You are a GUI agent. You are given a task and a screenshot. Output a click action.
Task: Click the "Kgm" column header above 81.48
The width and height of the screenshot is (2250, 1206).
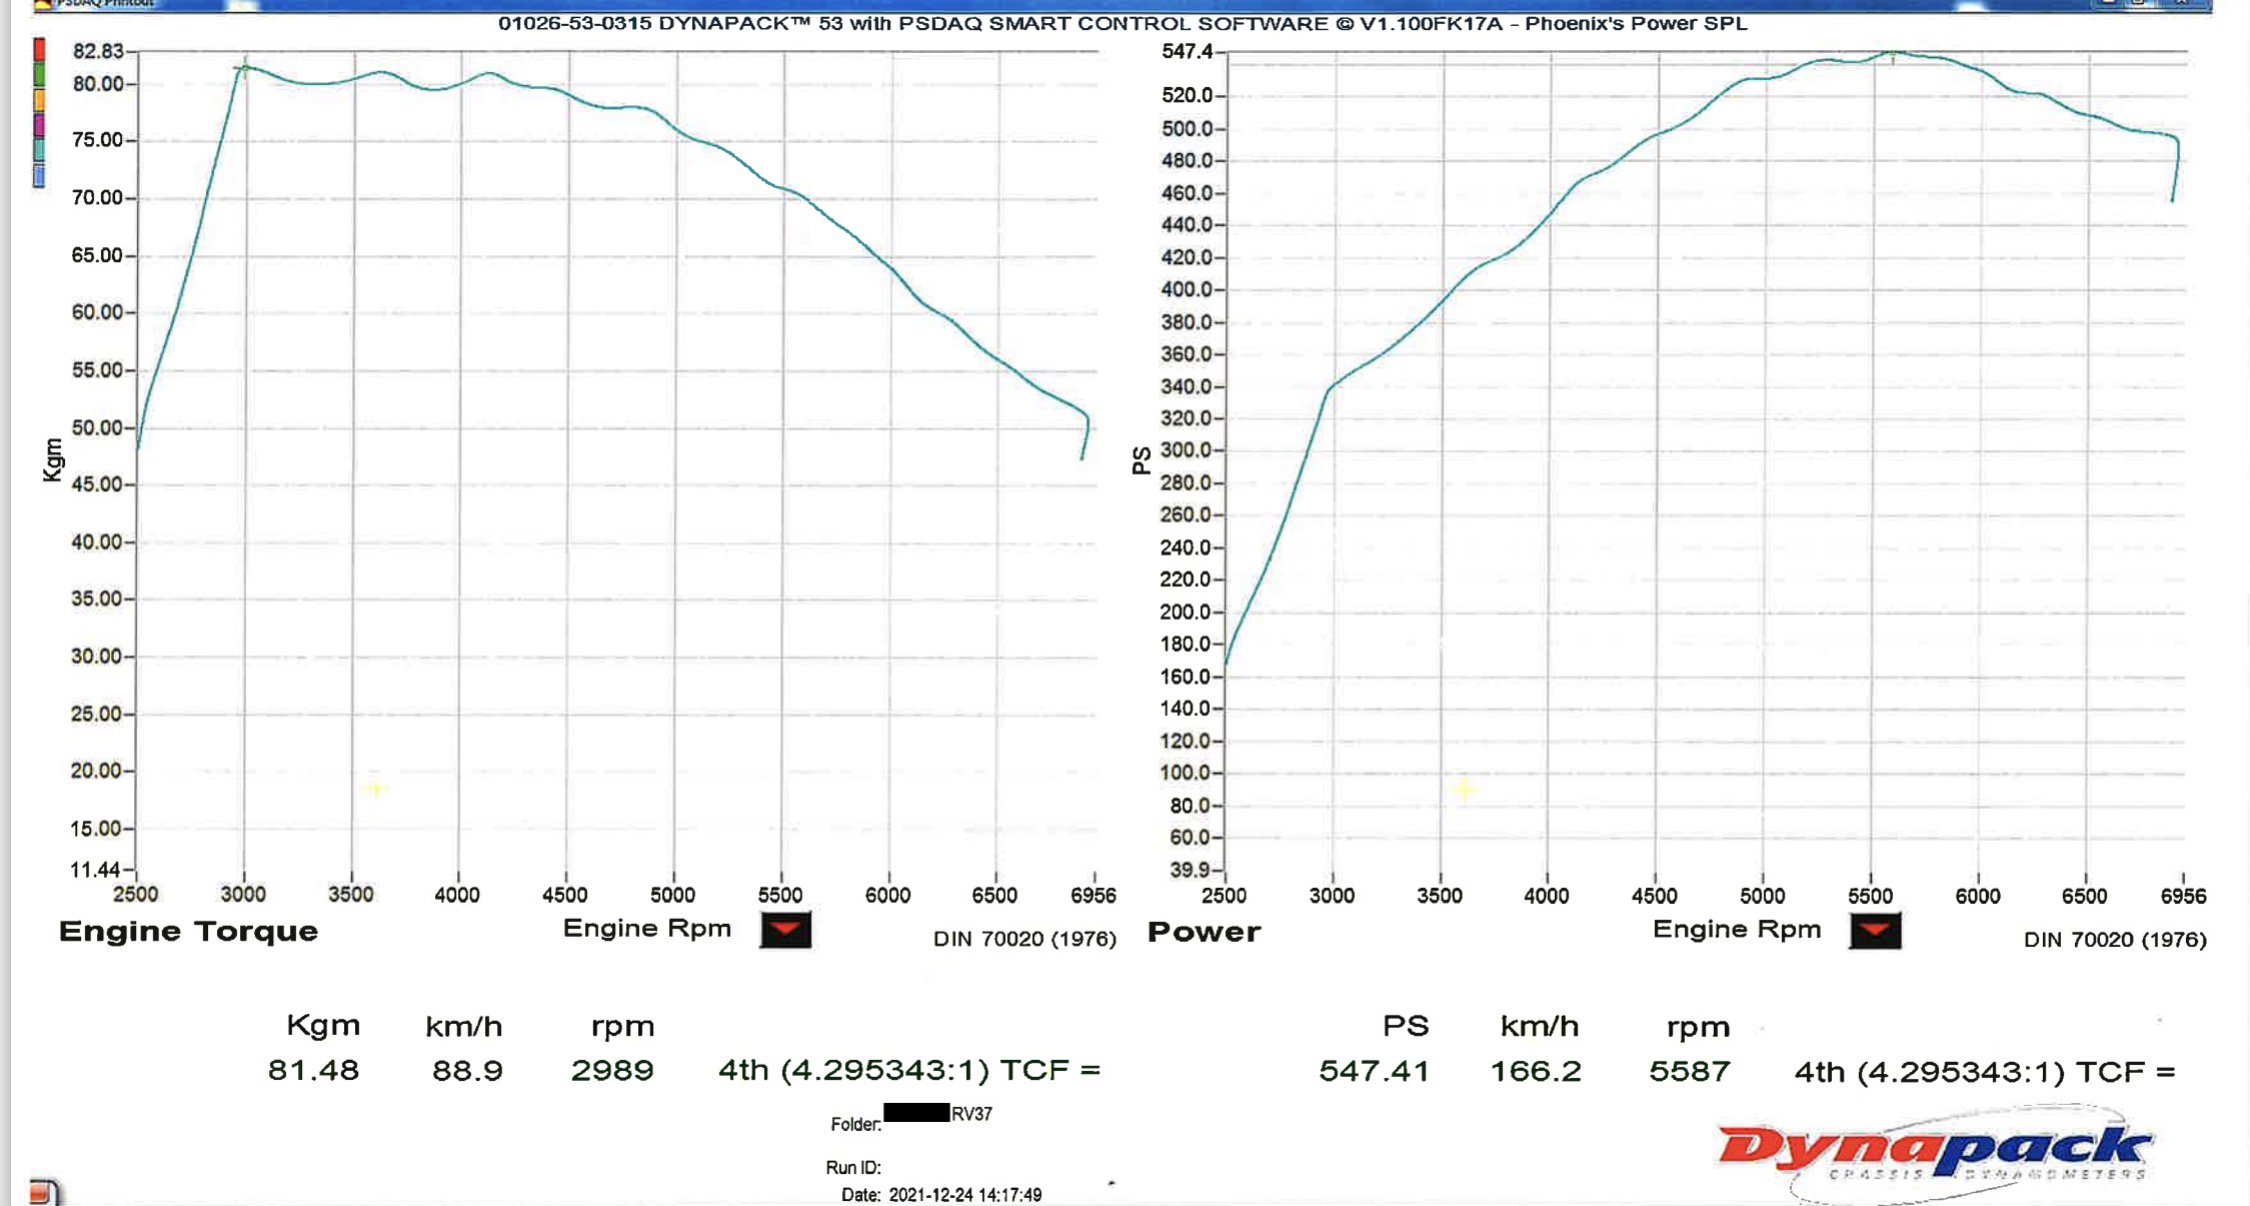[323, 1026]
